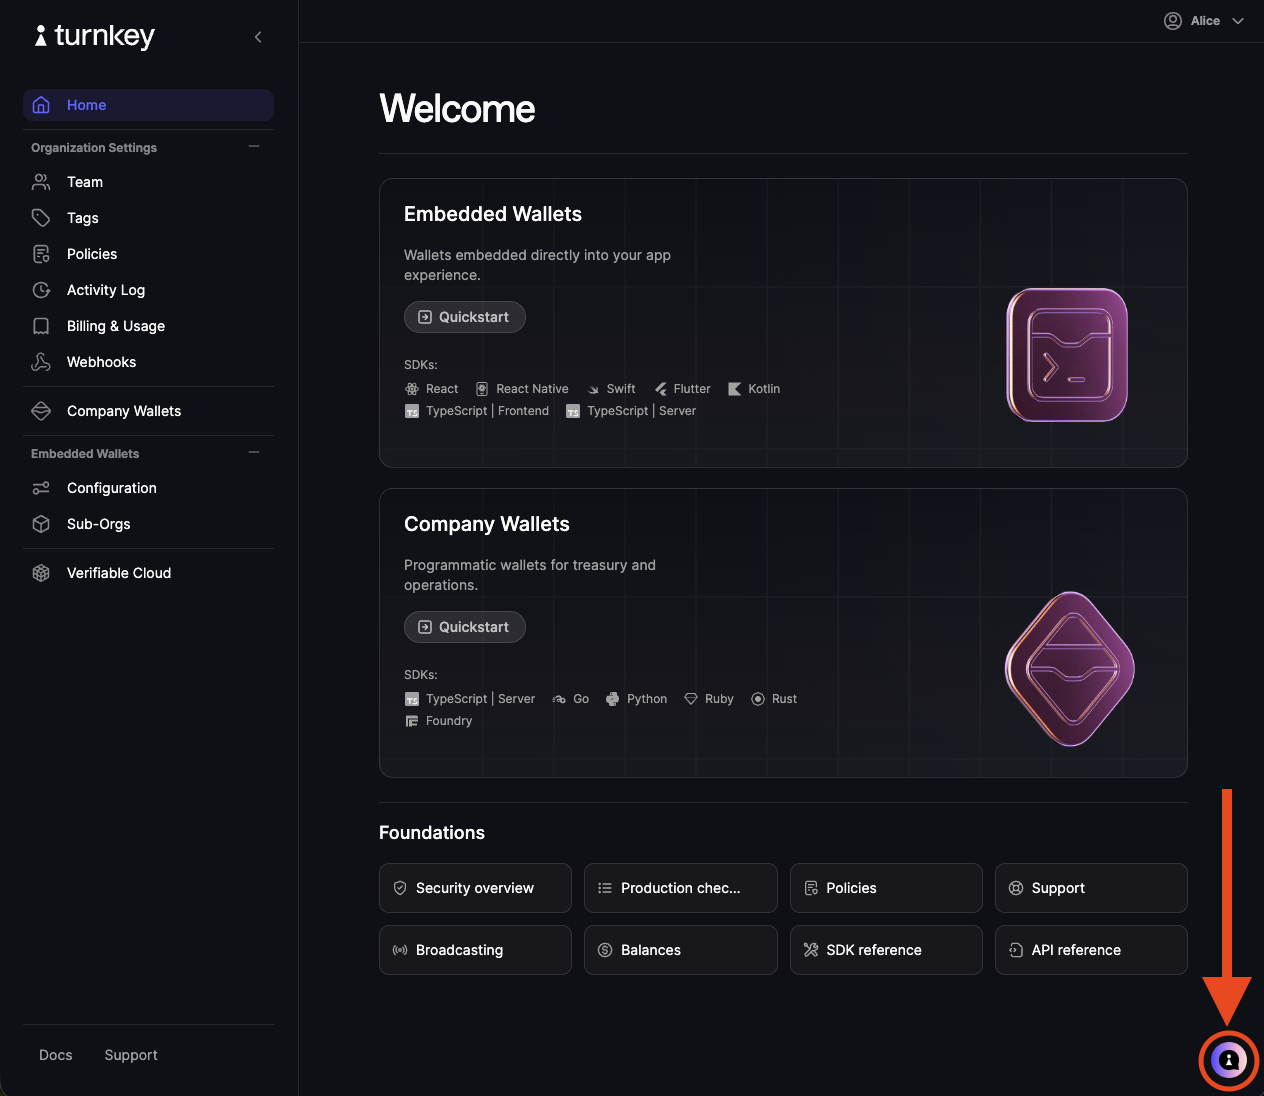This screenshot has height=1096, width=1264.
Task: Open the Home page in sidebar
Action: coord(148,105)
